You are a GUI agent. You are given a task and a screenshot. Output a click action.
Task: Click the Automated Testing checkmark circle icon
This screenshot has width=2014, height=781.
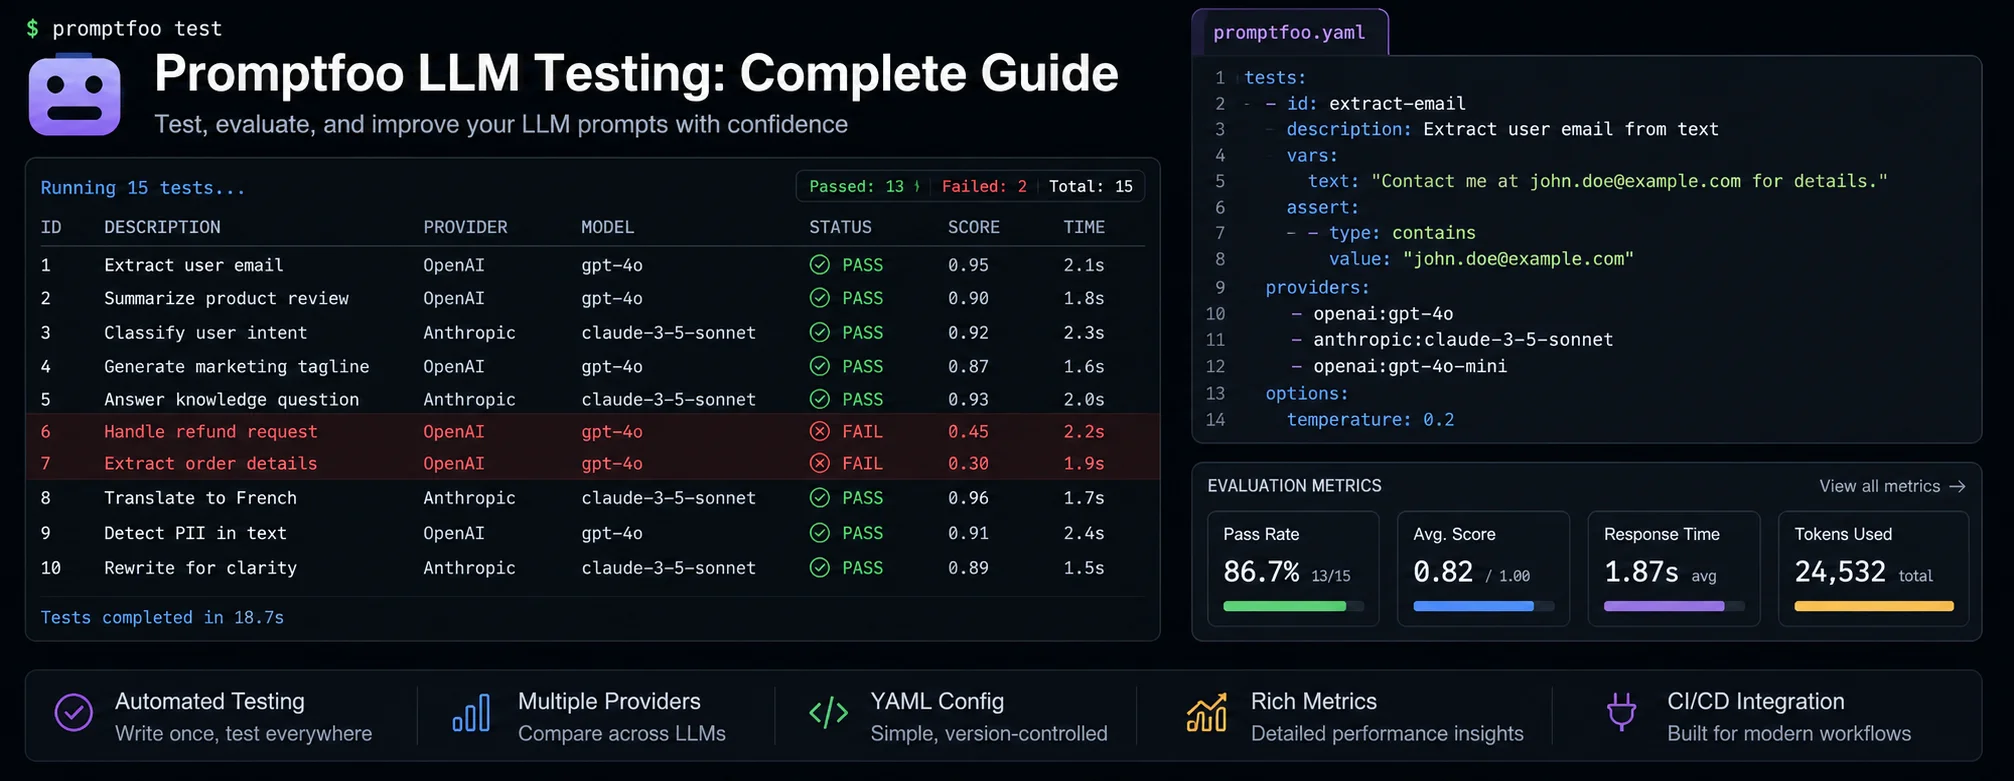tap(73, 713)
